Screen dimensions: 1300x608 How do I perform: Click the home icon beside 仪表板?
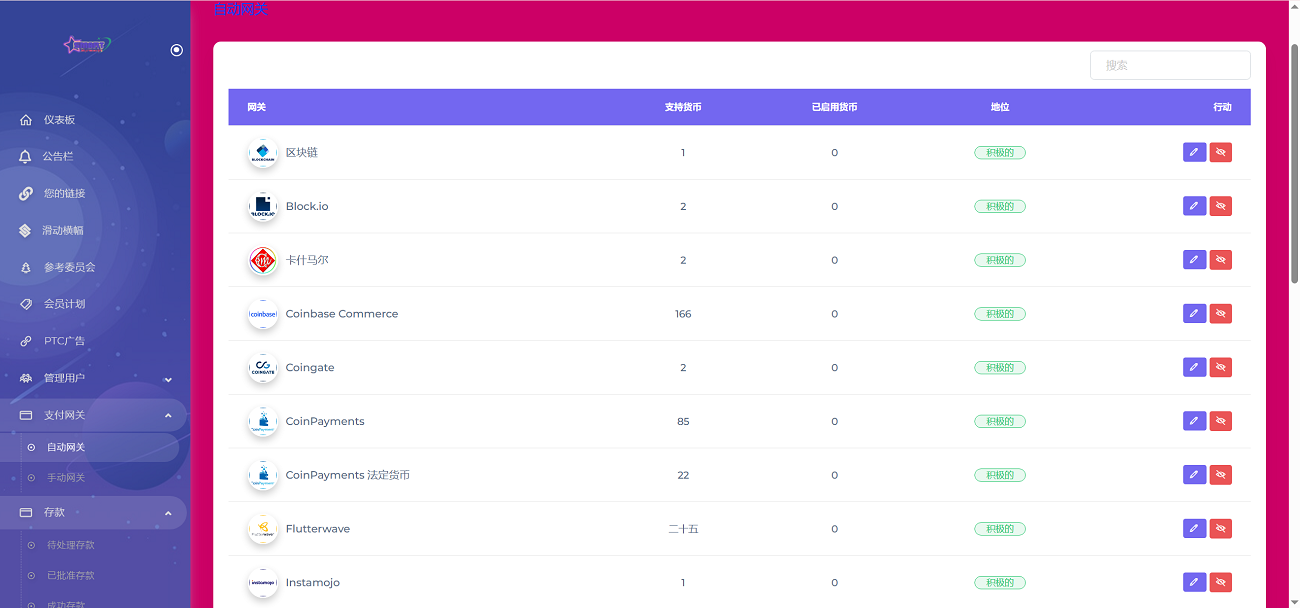26,120
